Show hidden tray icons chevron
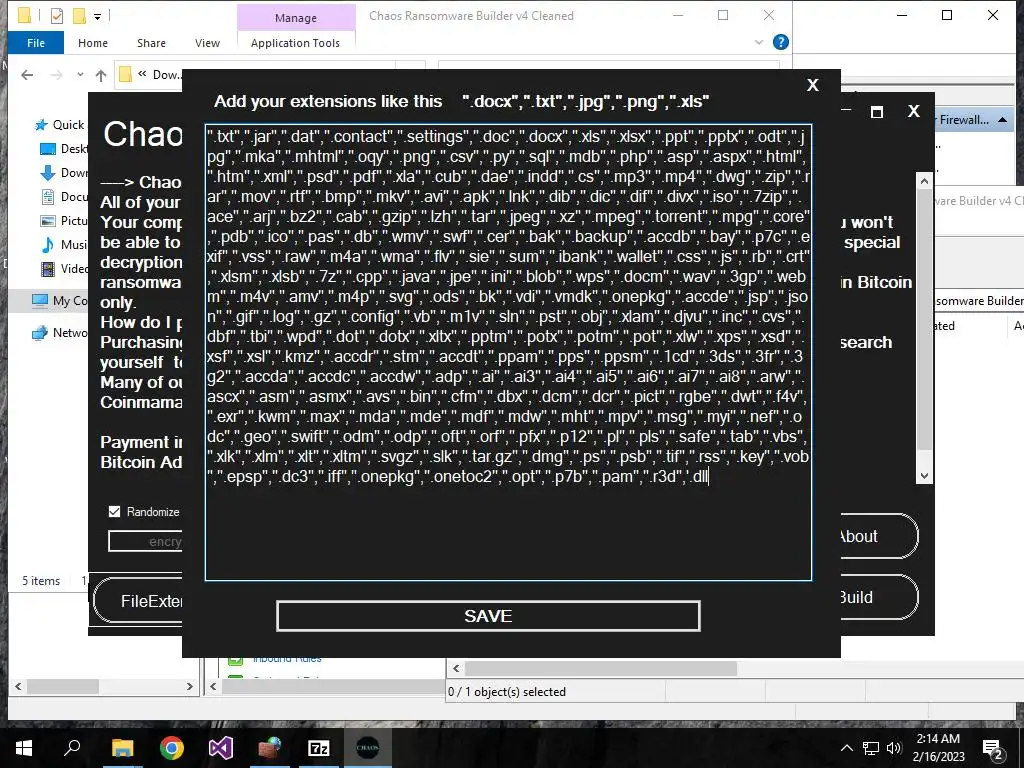 (x=846, y=748)
